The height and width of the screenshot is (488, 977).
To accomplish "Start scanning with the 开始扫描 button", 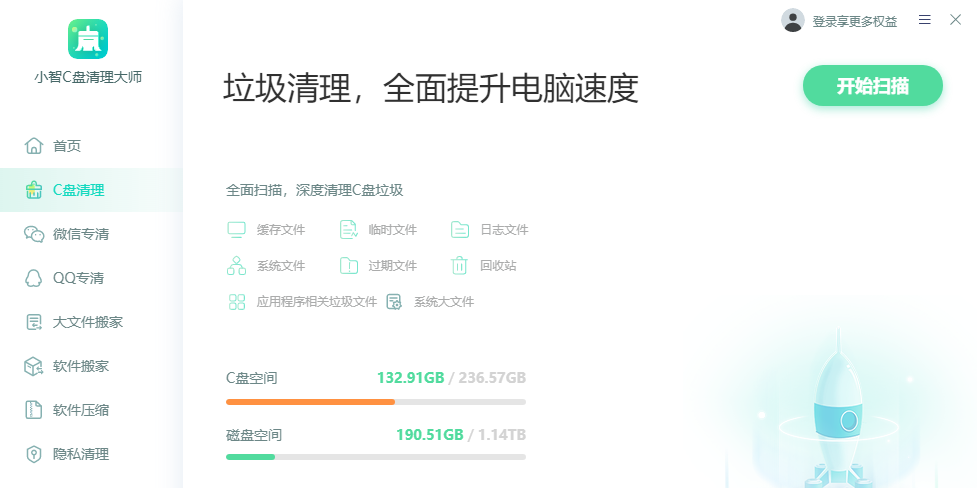I will click(x=872, y=86).
